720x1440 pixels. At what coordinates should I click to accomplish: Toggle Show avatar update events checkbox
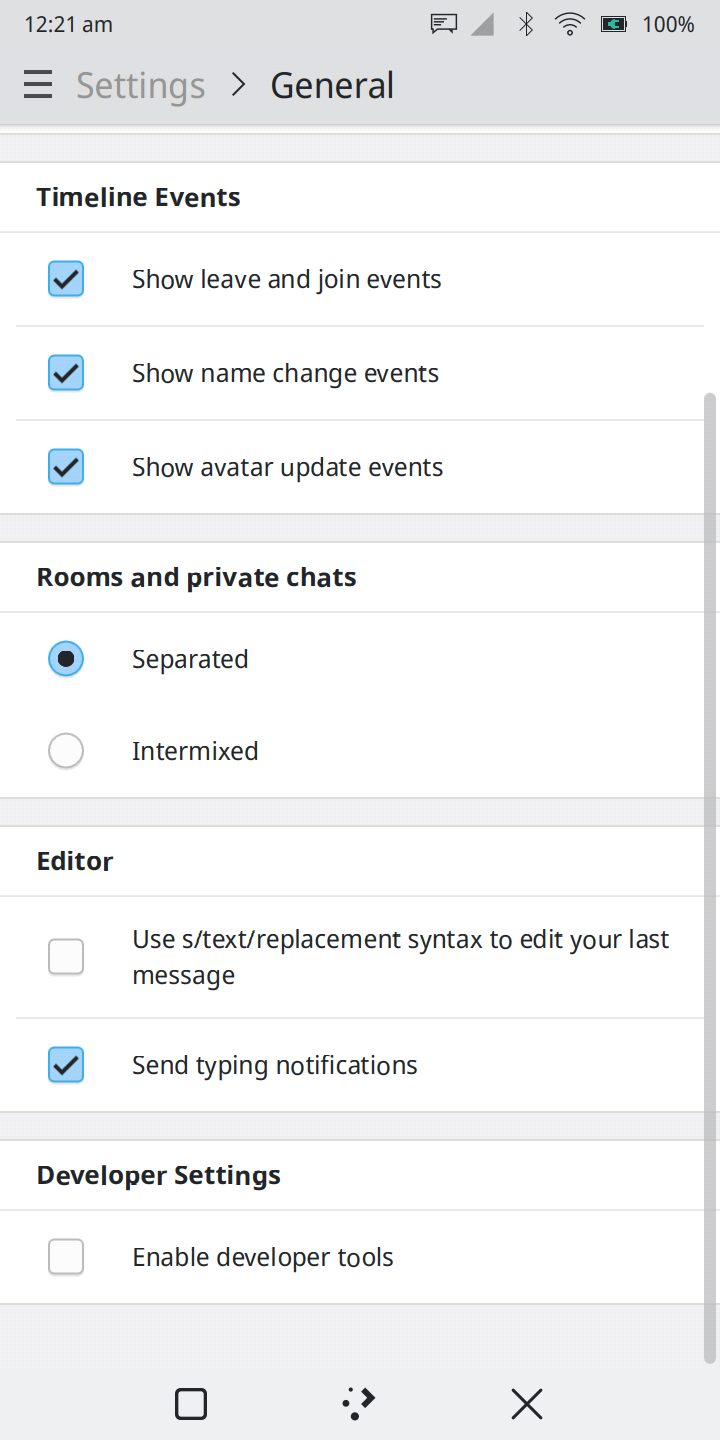(x=66, y=467)
